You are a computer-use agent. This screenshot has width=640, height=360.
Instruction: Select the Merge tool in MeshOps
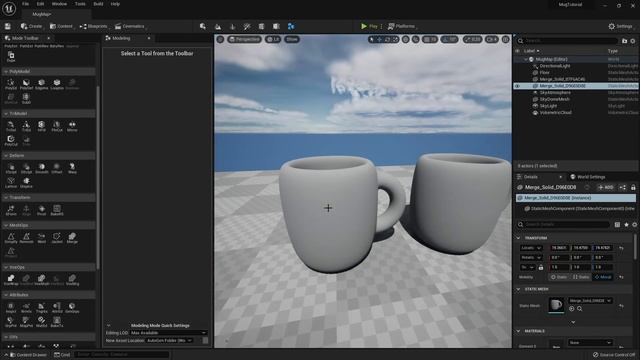tap(72, 238)
